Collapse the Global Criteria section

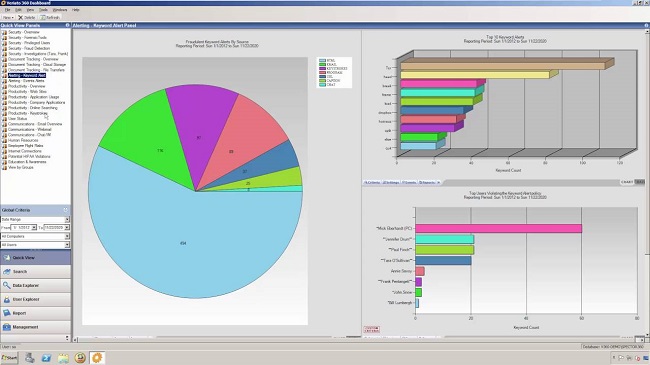pyautogui.click(x=65, y=210)
